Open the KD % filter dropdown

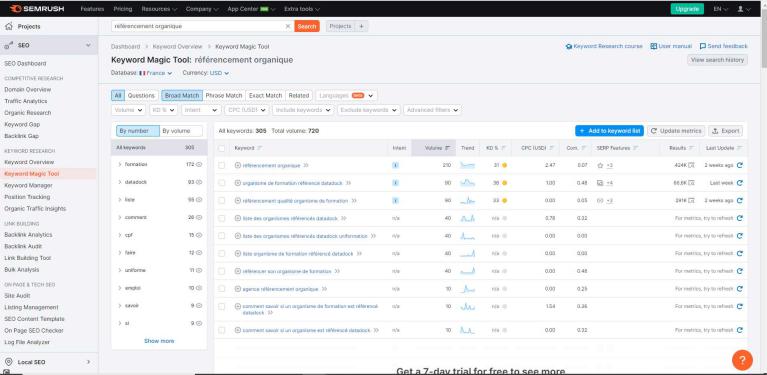163,110
